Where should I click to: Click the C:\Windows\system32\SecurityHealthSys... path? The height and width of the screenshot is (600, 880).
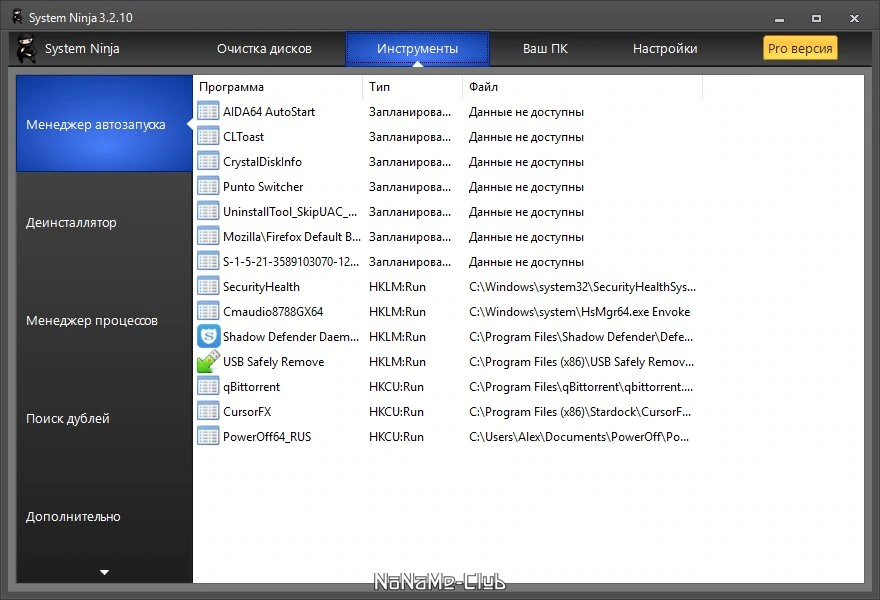click(x=583, y=287)
